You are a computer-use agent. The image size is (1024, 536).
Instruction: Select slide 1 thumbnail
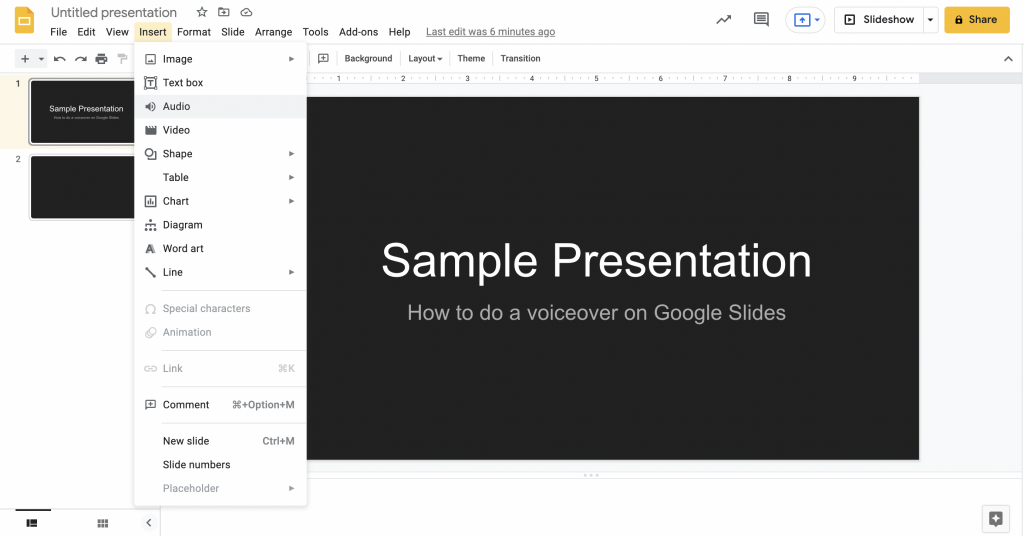82,112
